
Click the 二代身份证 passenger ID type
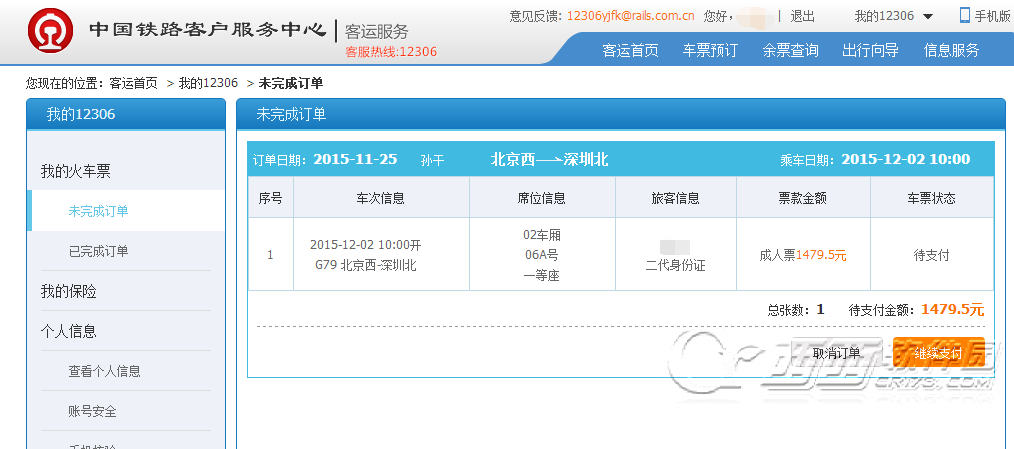coord(675,265)
